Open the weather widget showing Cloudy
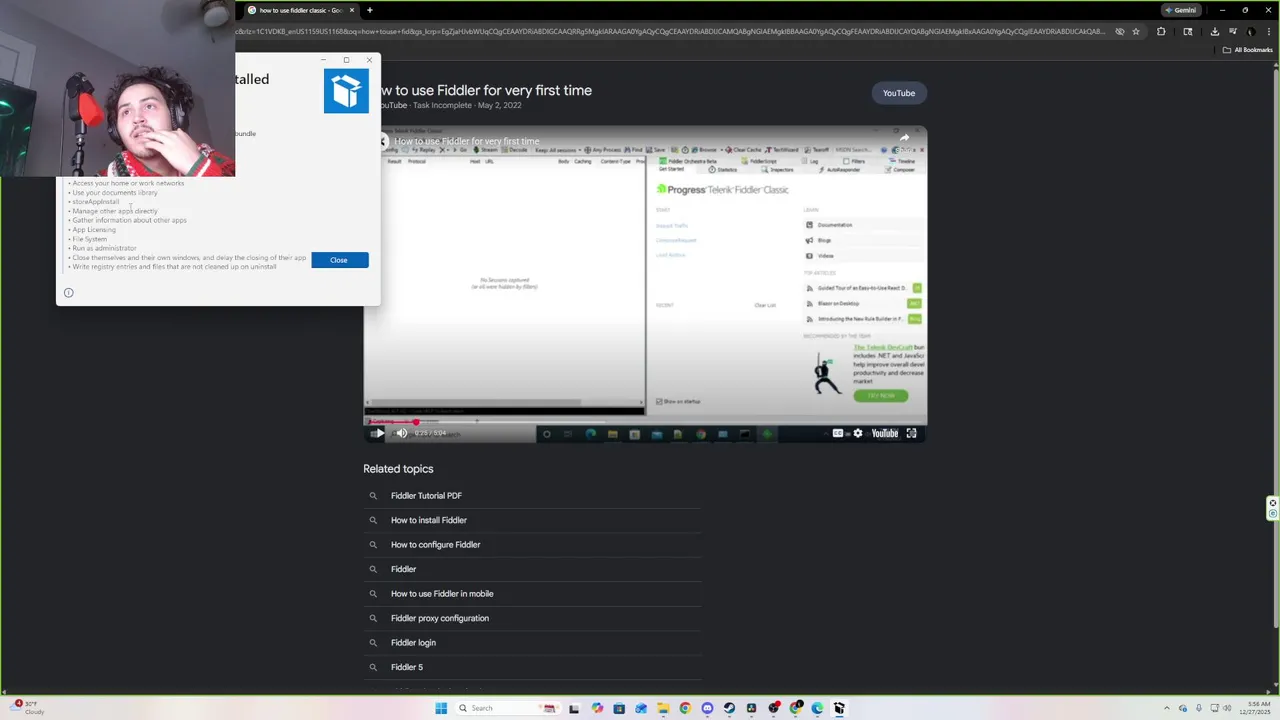Image resolution: width=1280 pixels, height=720 pixels. 28,708
